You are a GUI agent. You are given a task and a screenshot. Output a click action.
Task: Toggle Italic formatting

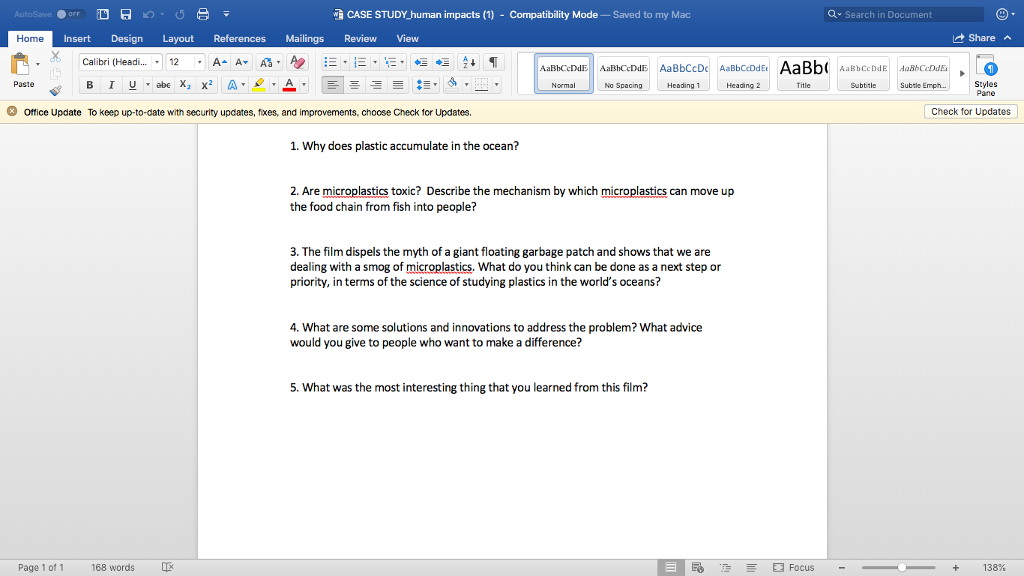point(111,85)
